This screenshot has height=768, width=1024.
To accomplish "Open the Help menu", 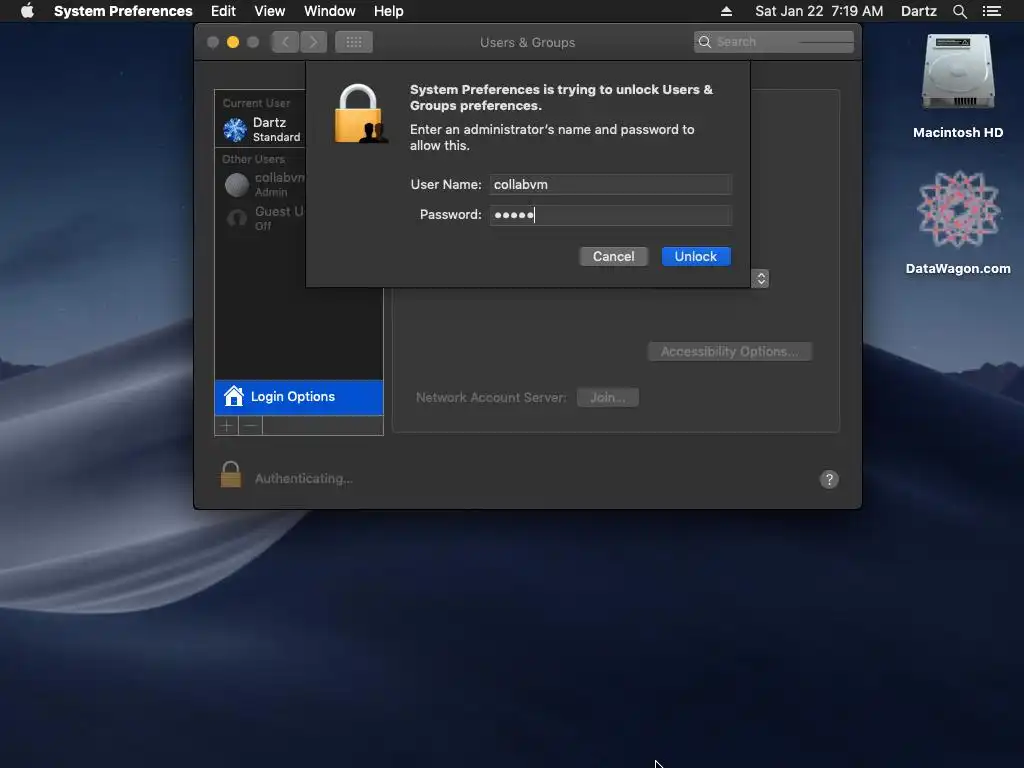I will pyautogui.click(x=389, y=11).
